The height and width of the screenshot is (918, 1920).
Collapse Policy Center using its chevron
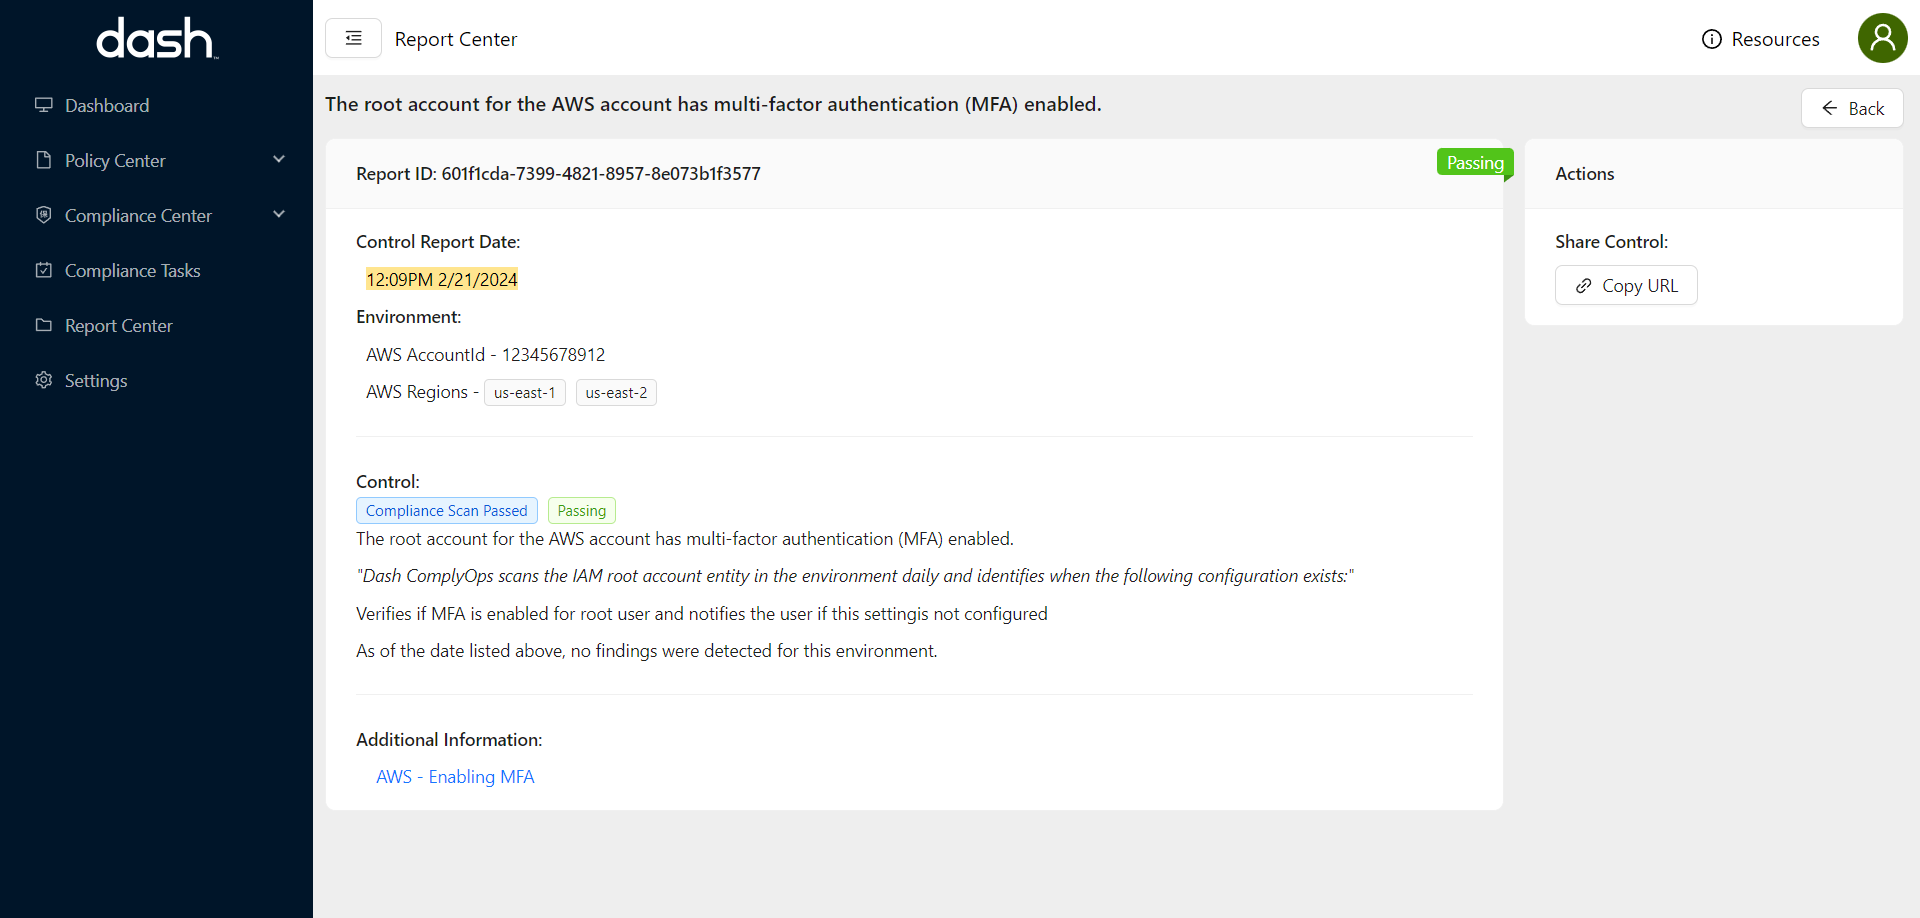[x=279, y=158]
